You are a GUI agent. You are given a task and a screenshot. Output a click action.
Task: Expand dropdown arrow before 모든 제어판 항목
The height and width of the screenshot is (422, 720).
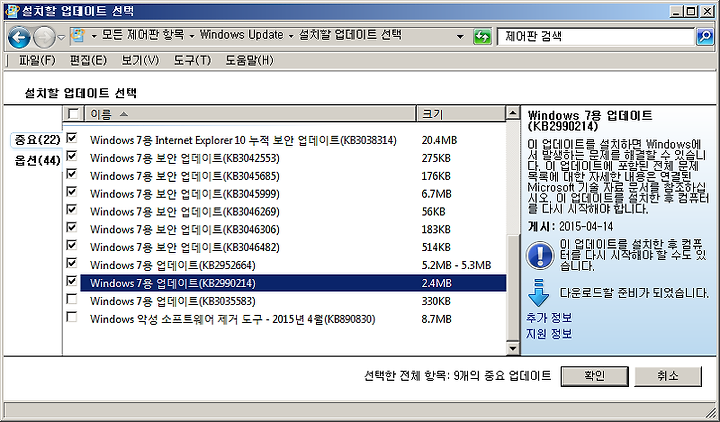(94, 36)
